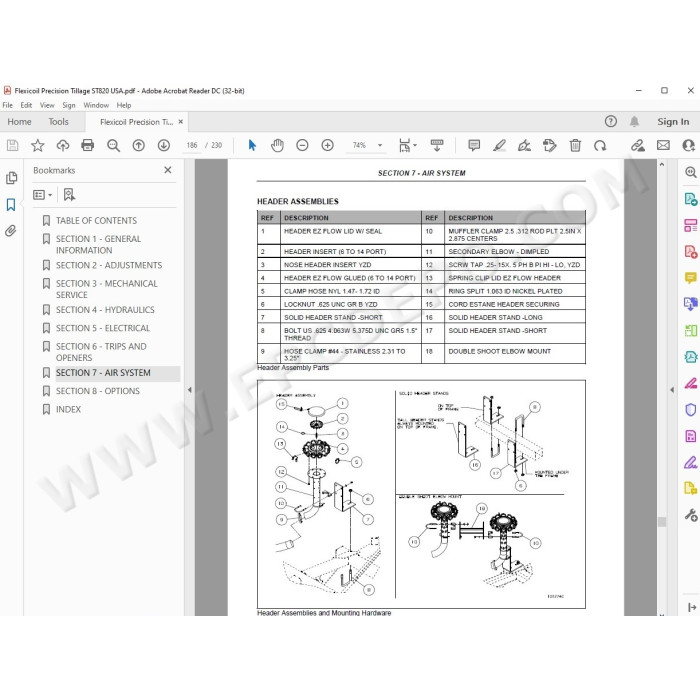
Task: Toggle the bookmarks panel icon
Action: click(11, 205)
